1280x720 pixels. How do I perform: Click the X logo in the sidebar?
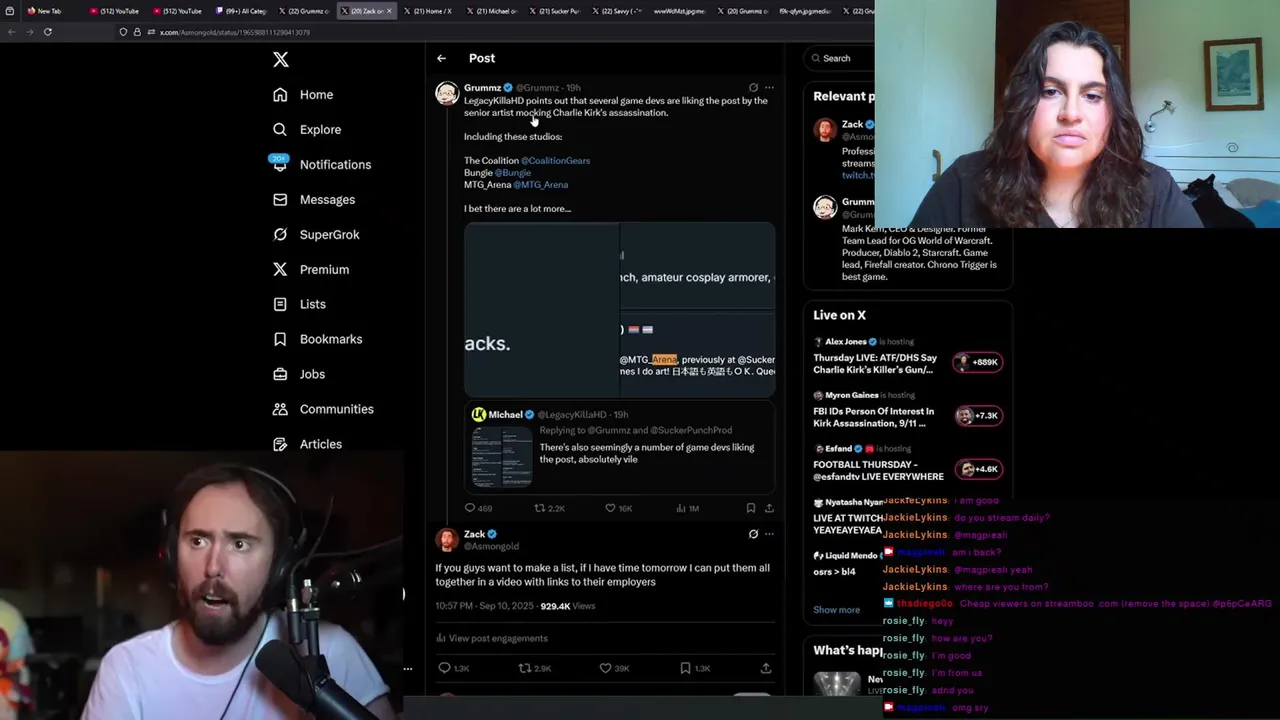point(281,60)
